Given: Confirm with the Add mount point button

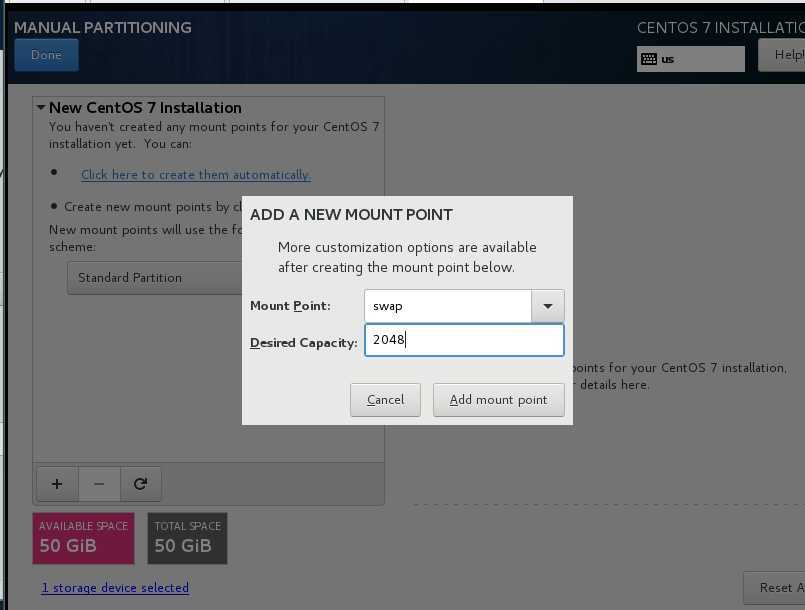Looking at the screenshot, I should click(x=499, y=400).
